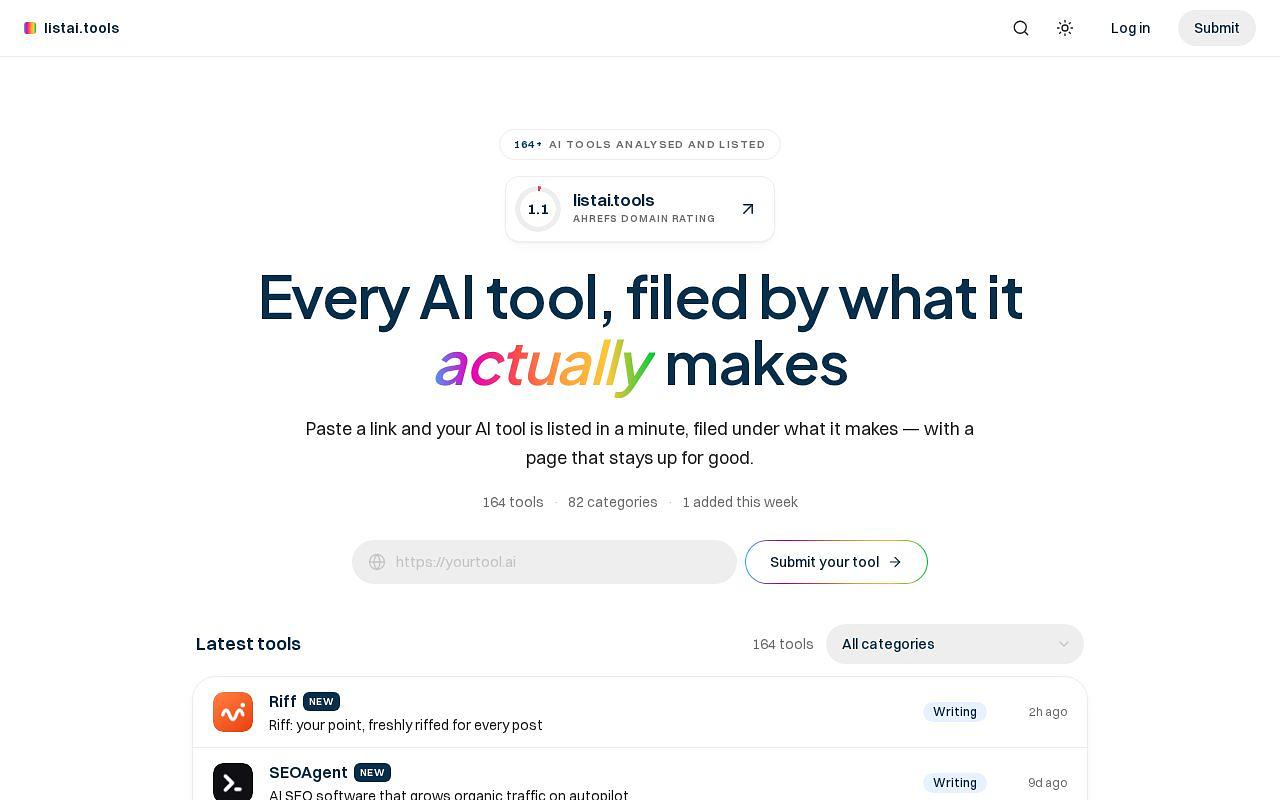The width and height of the screenshot is (1280, 800).
Task: Click the 2h ago timestamp
Action: [x=1048, y=712]
